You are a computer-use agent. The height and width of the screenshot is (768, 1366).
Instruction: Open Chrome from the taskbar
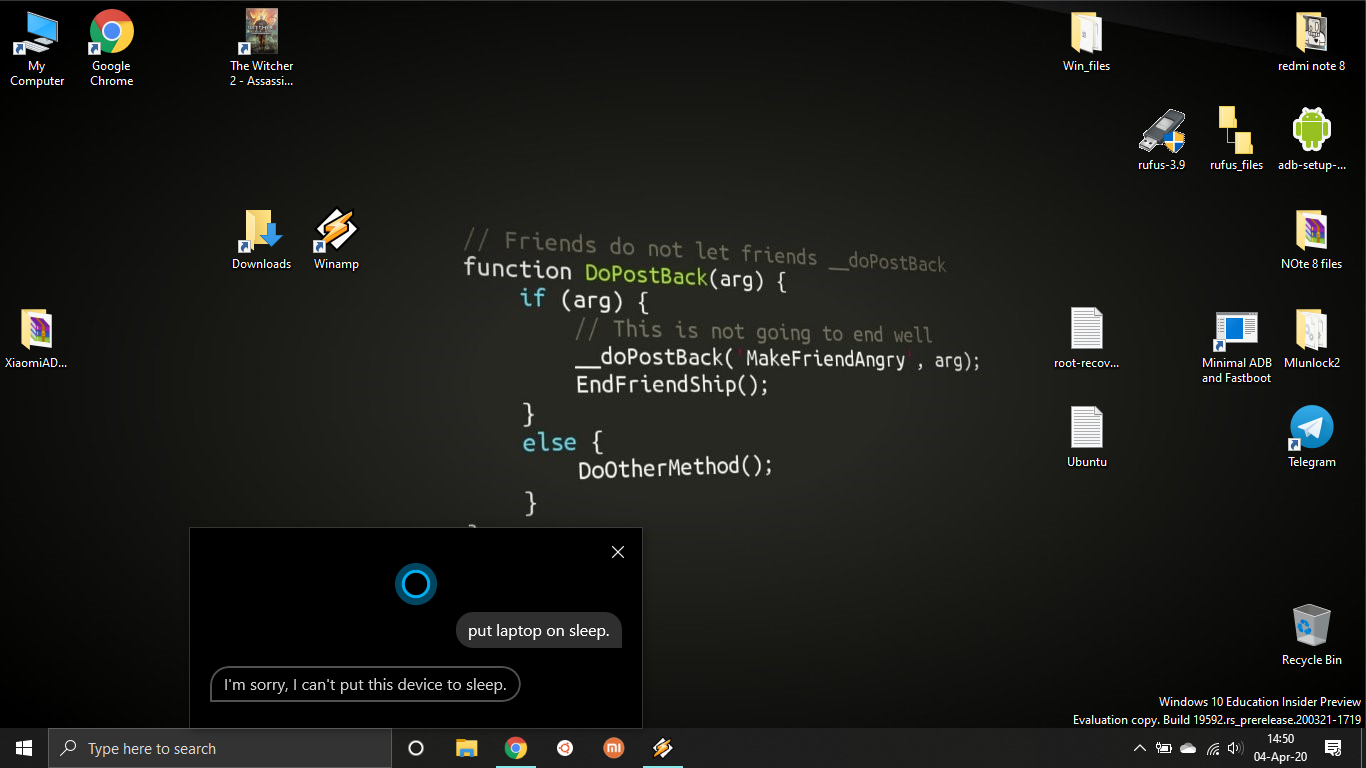coord(516,748)
